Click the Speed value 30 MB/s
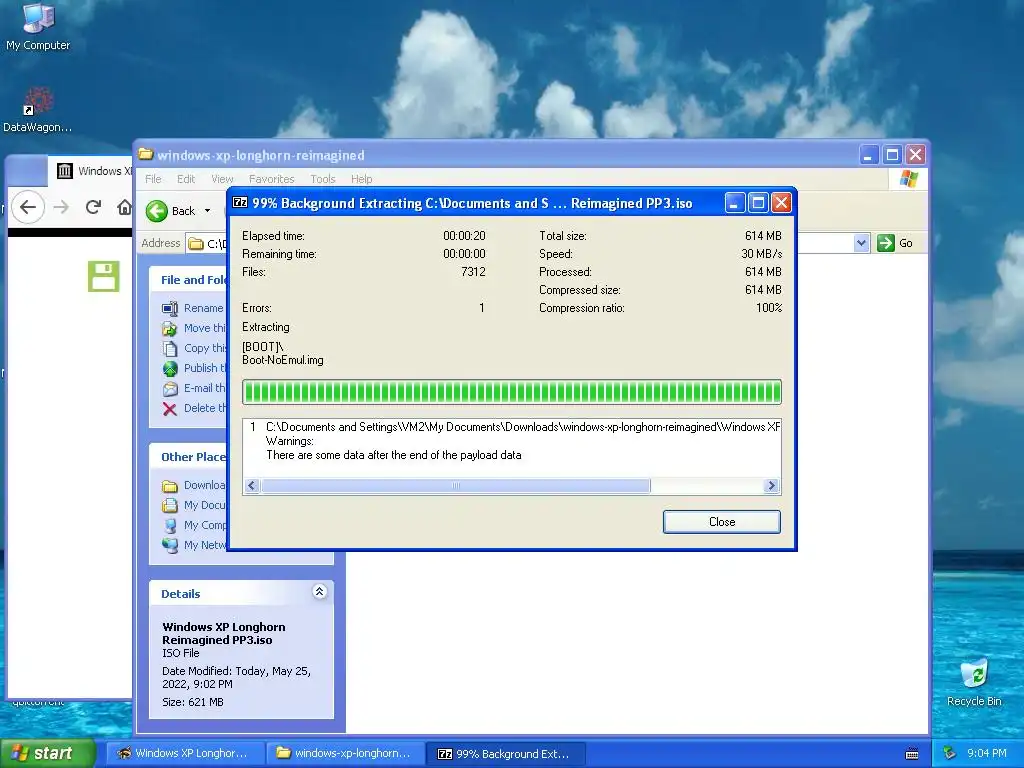 click(761, 254)
